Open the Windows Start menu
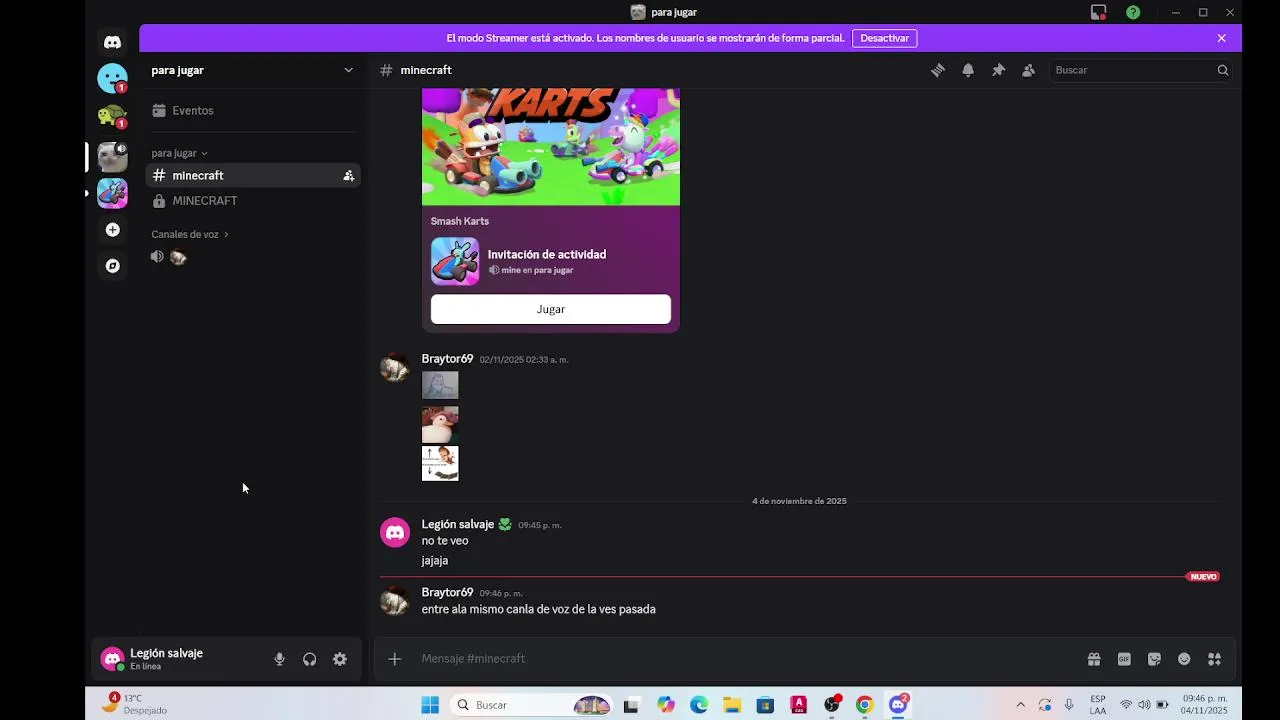Image resolution: width=1280 pixels, height=720 pixels. coord(430,705)
